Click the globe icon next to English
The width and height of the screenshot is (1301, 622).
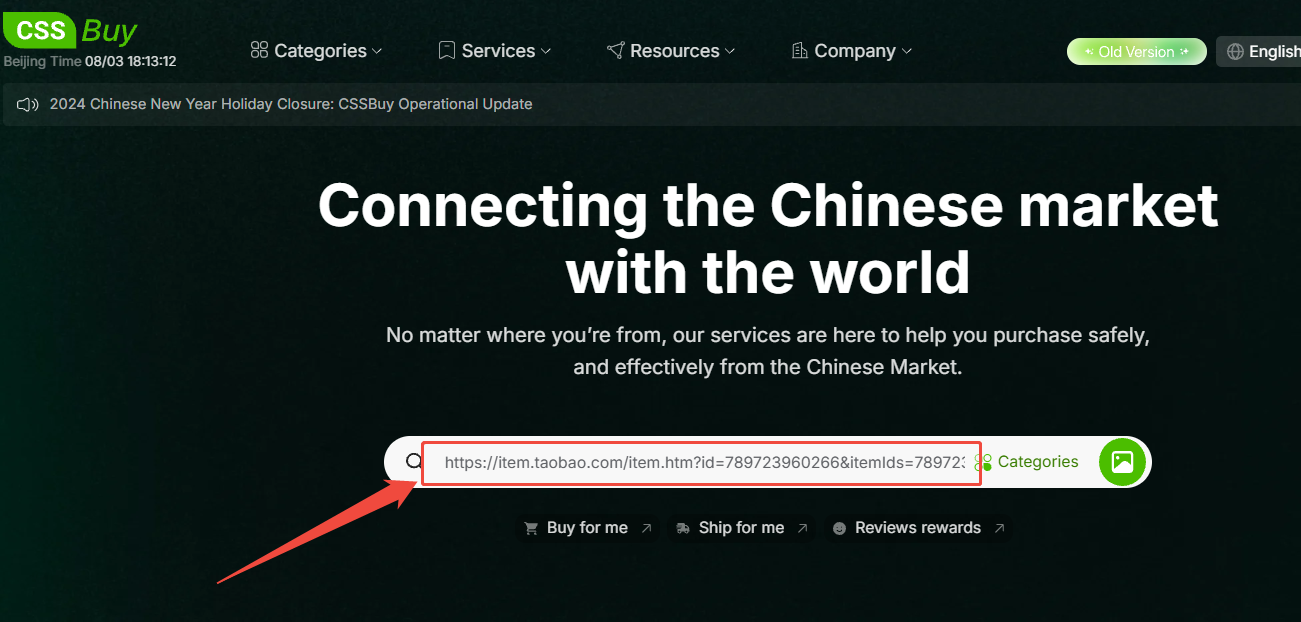pos(1236,52)
